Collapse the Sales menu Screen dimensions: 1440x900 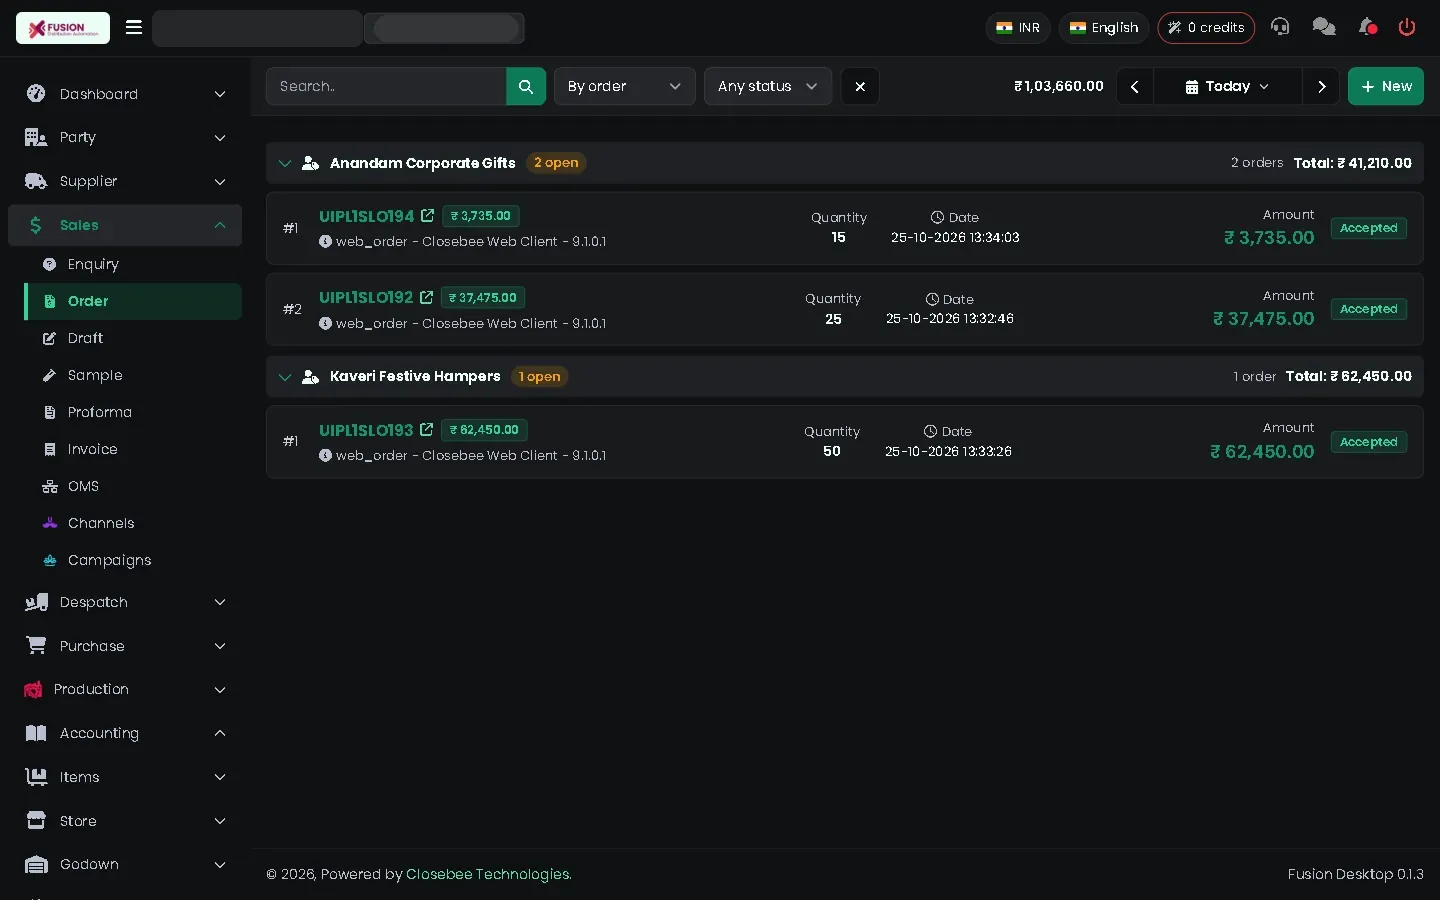(125, 225)
